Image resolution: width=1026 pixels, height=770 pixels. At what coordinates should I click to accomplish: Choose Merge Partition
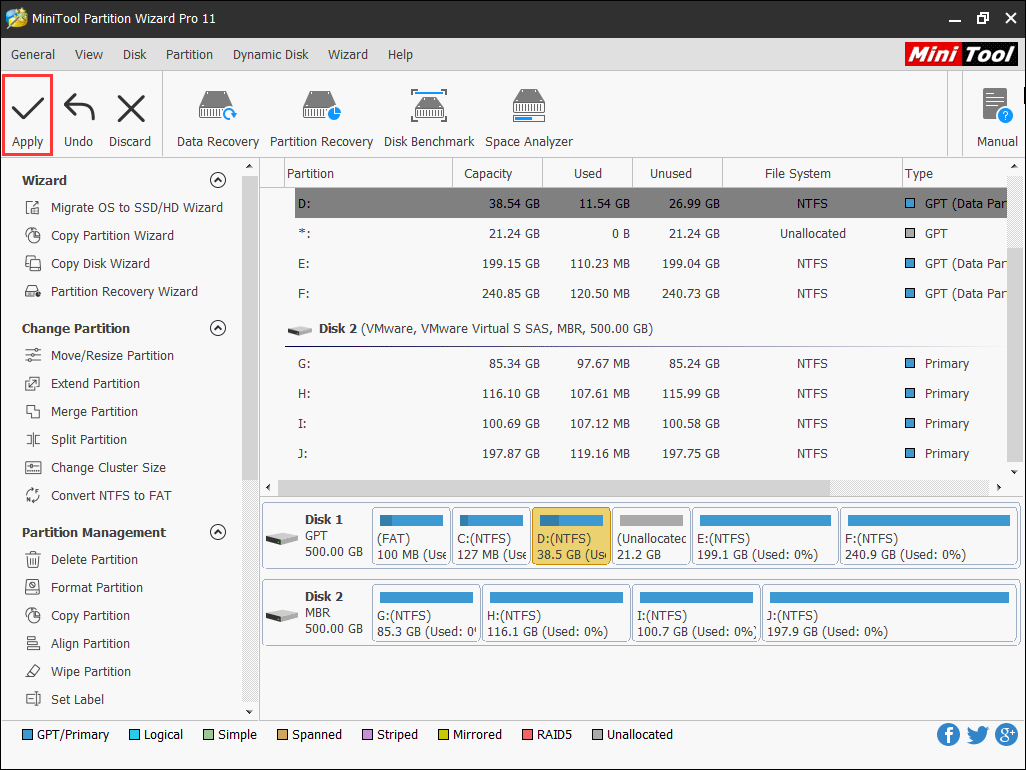coord(81,412)
